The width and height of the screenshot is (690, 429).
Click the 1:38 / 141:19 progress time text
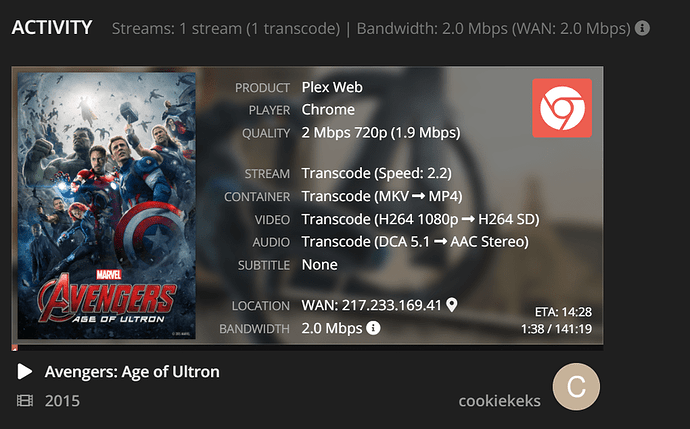(556, 329)
